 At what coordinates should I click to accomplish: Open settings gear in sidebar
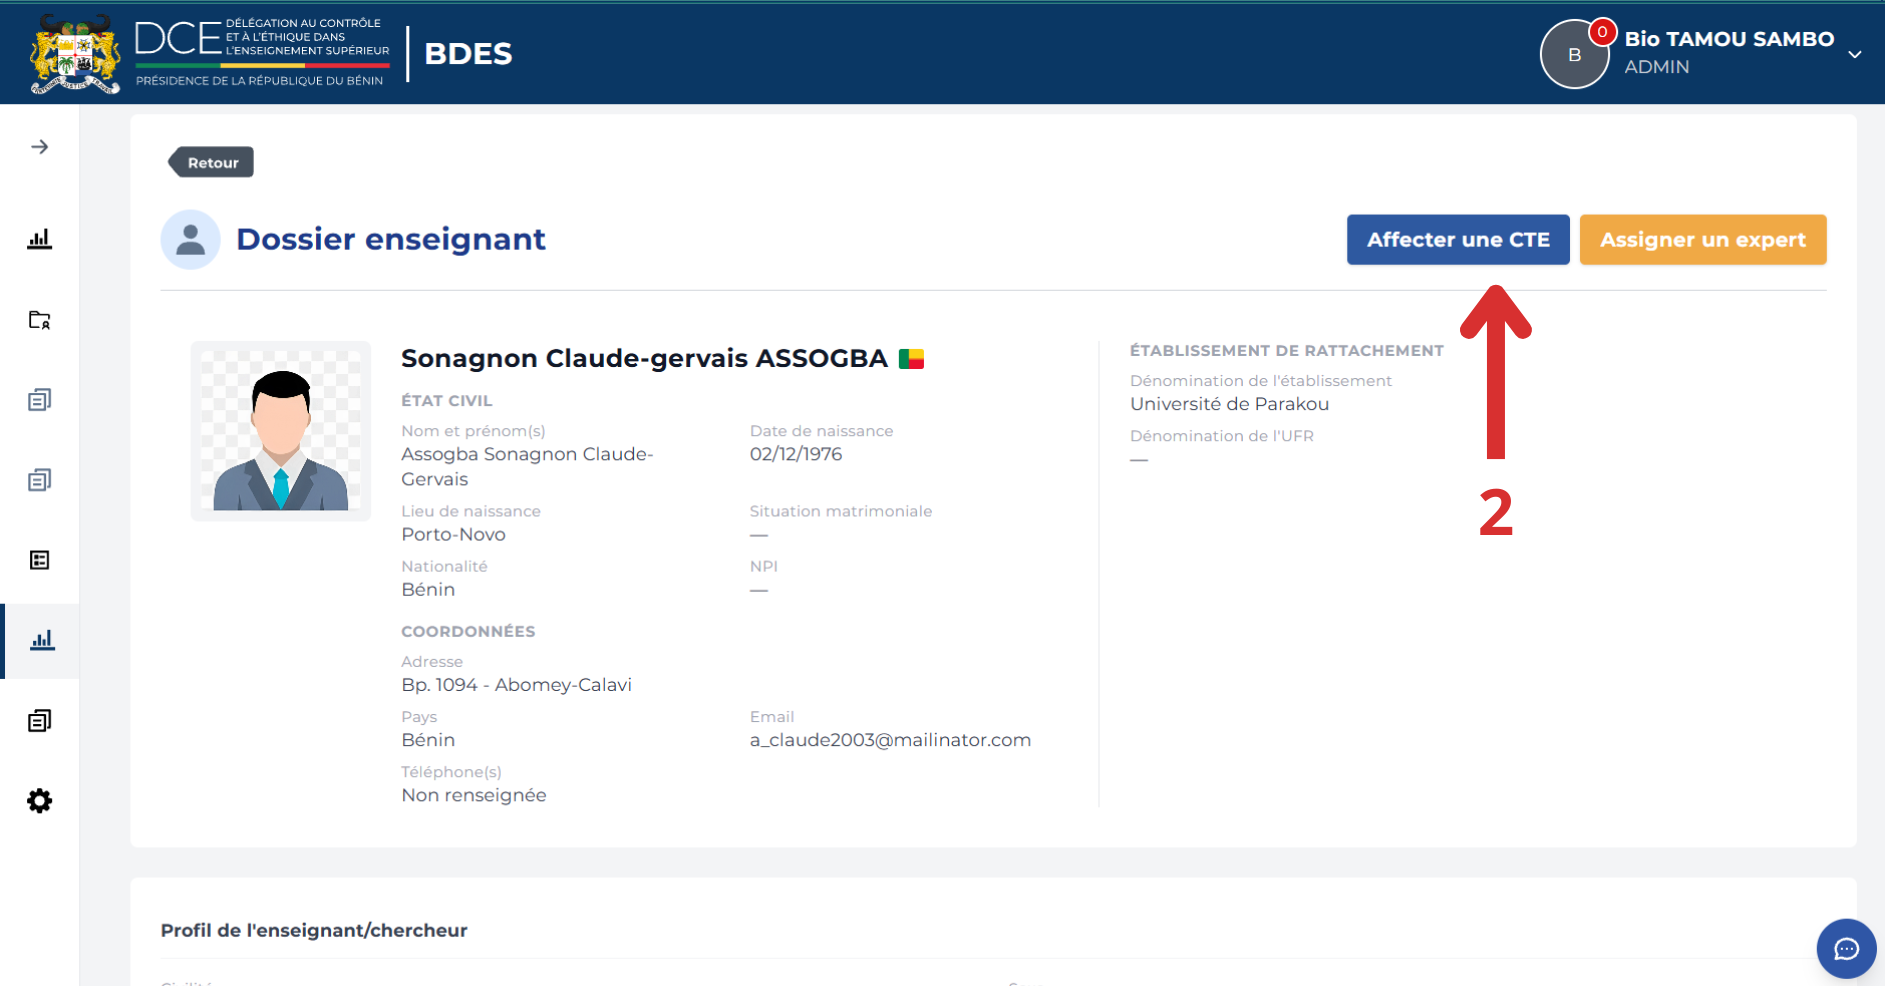39,801
